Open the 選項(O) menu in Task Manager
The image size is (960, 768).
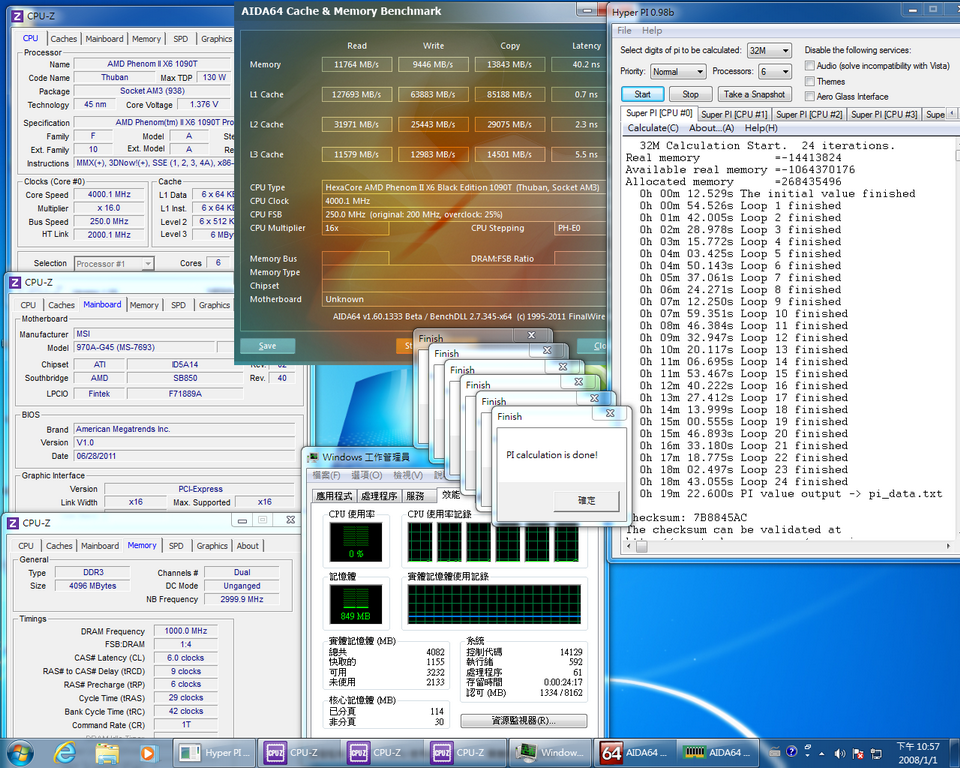[367, 475]
